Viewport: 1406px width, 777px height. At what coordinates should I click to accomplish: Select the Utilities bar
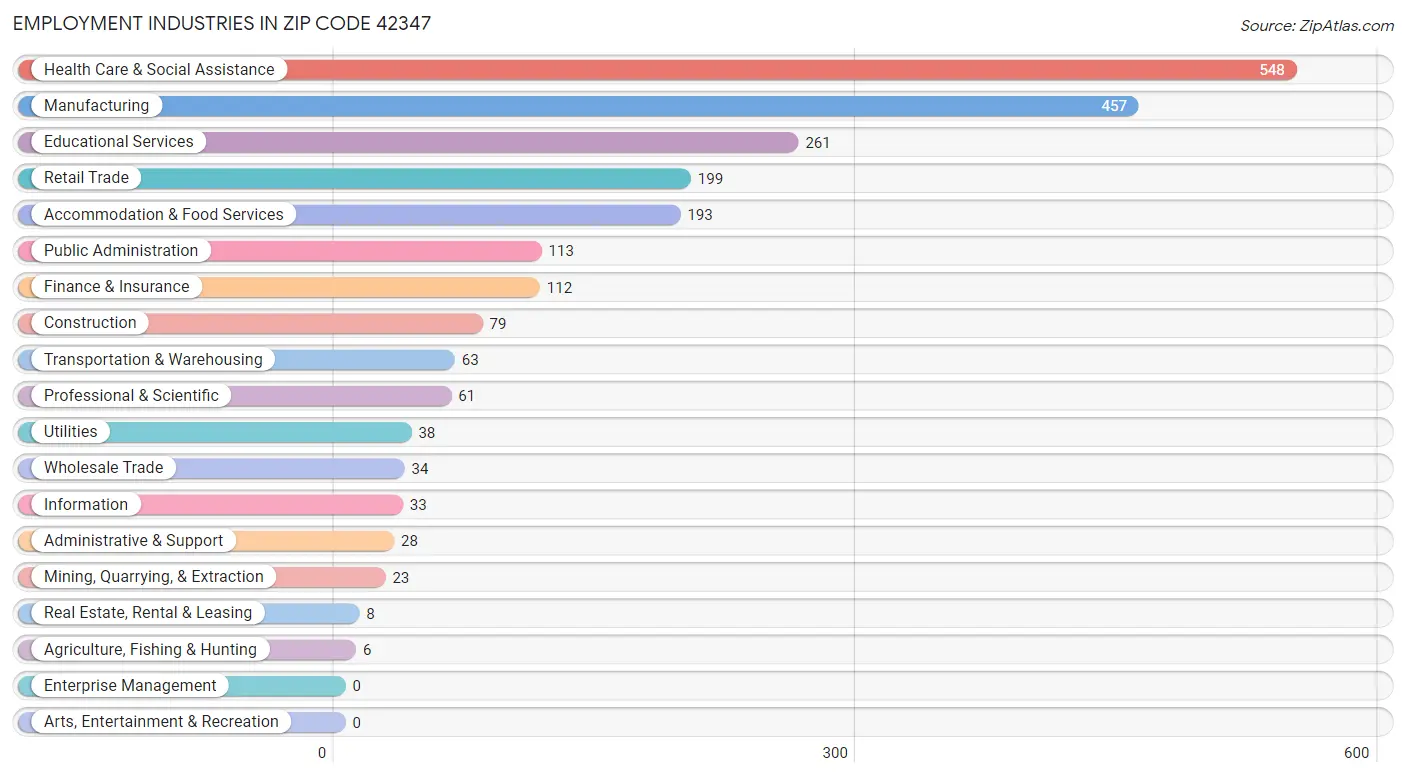(x=214, y=432)
